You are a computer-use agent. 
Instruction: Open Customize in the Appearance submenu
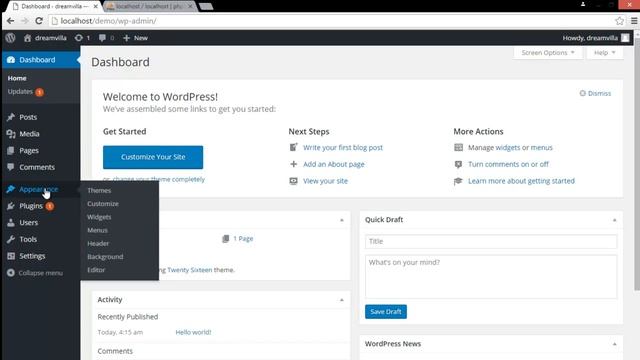click(x=103, y=204)
